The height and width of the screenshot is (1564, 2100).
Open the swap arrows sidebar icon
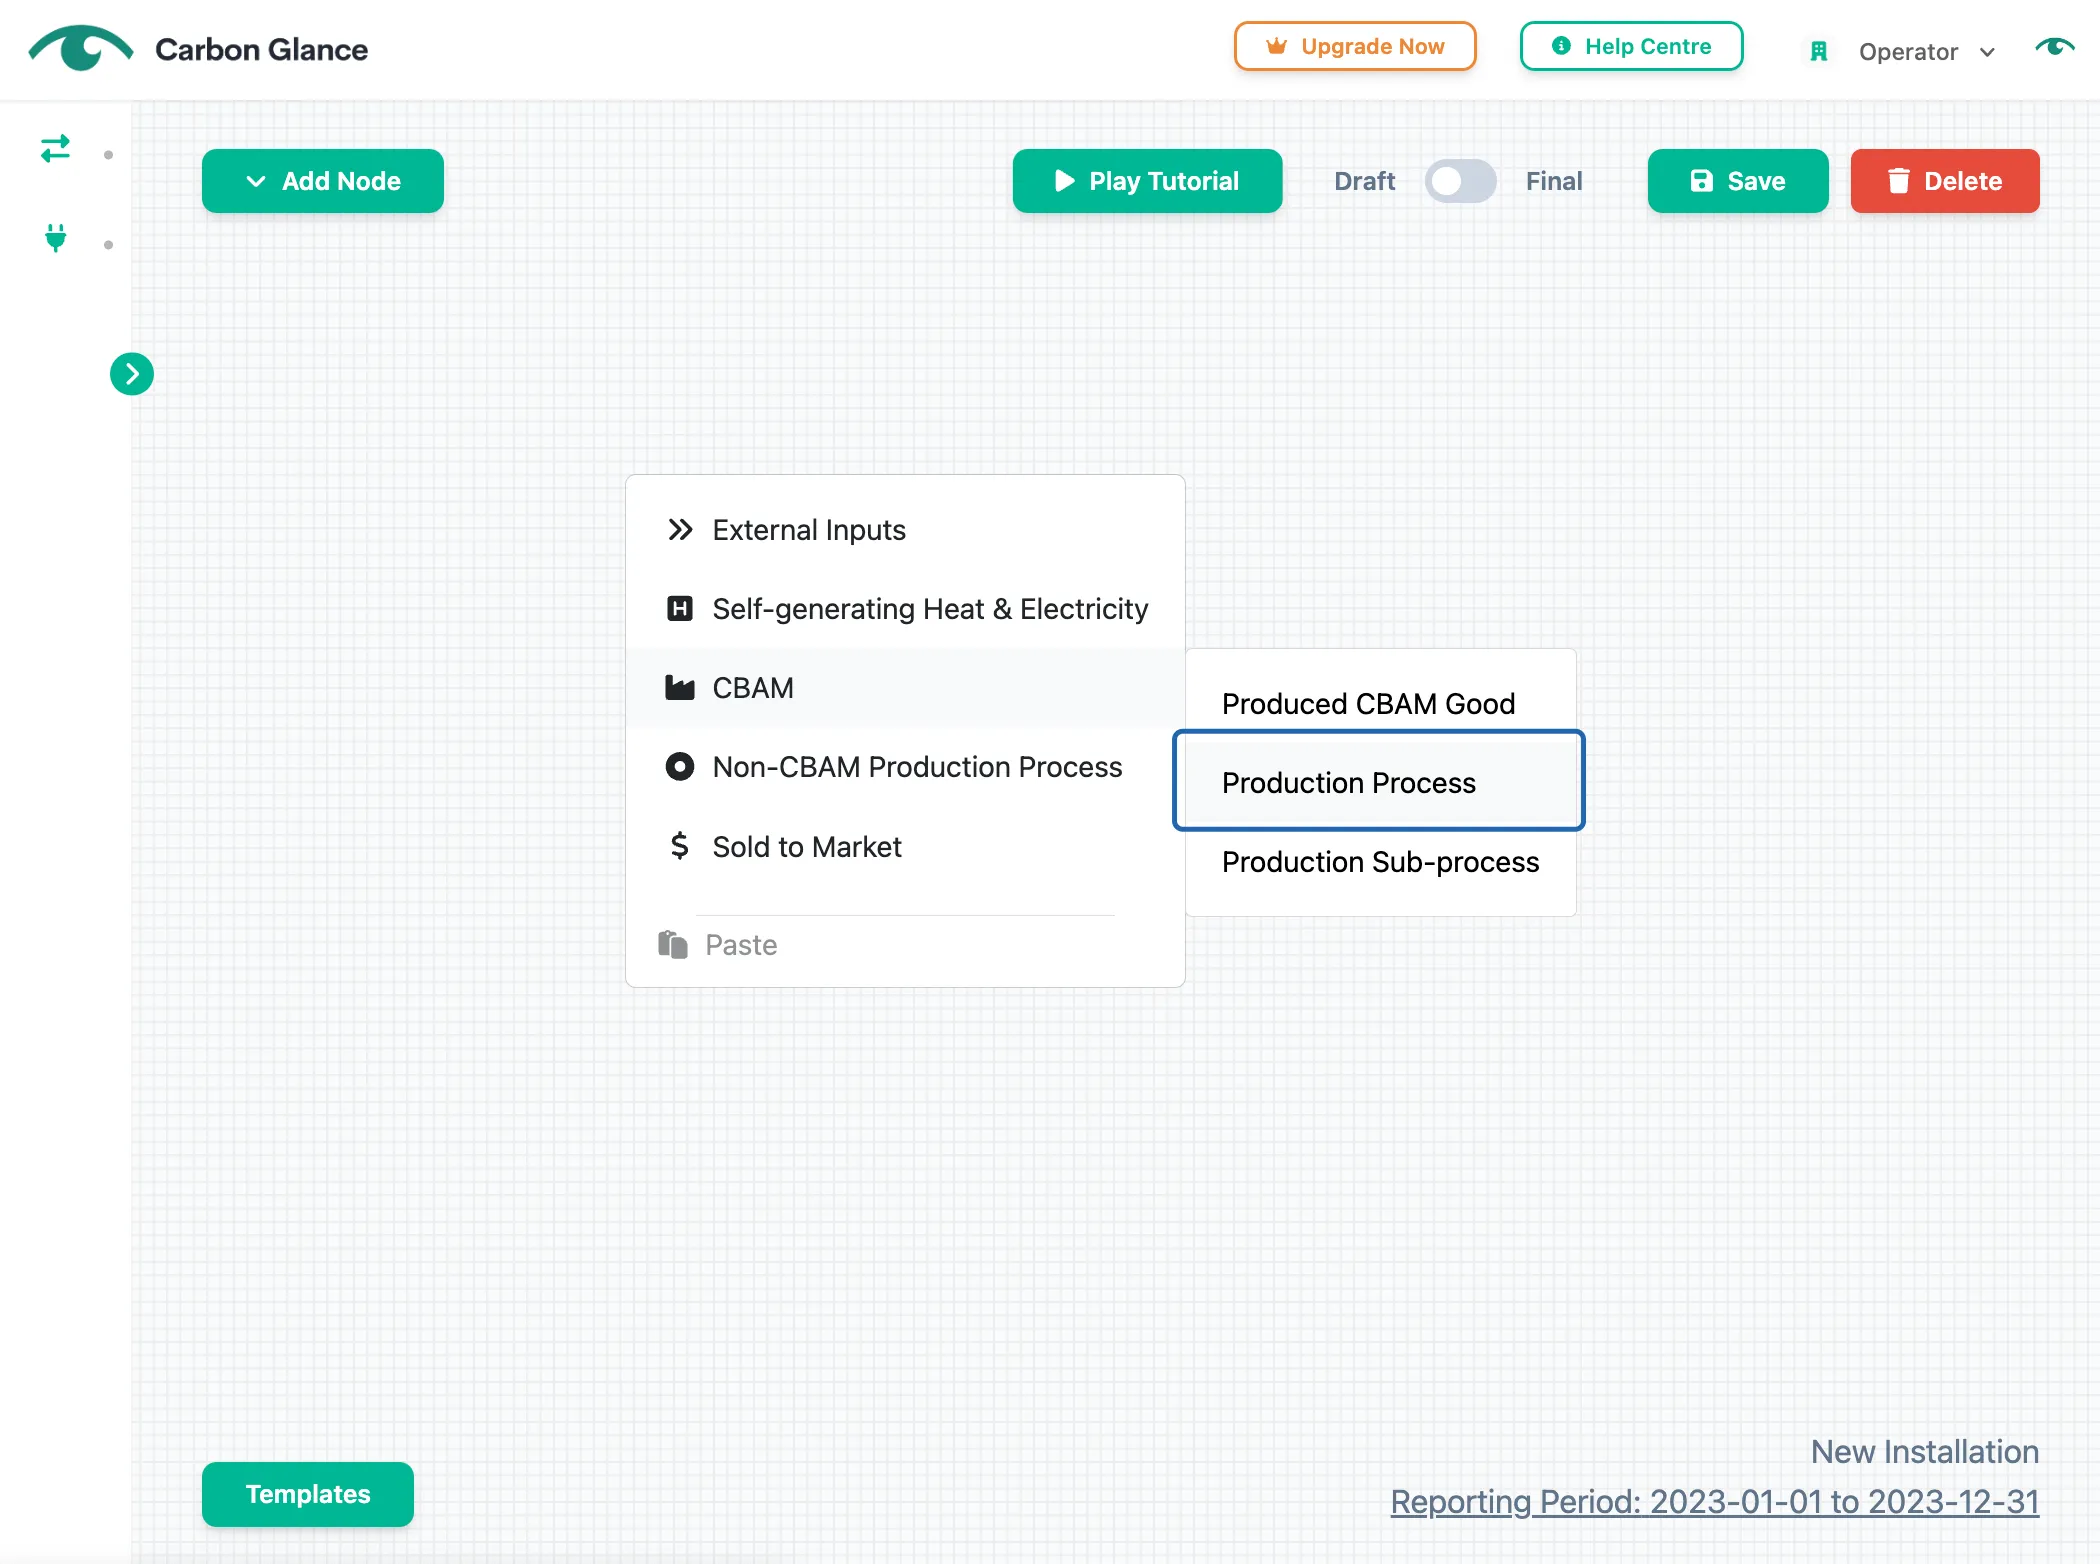55,149
